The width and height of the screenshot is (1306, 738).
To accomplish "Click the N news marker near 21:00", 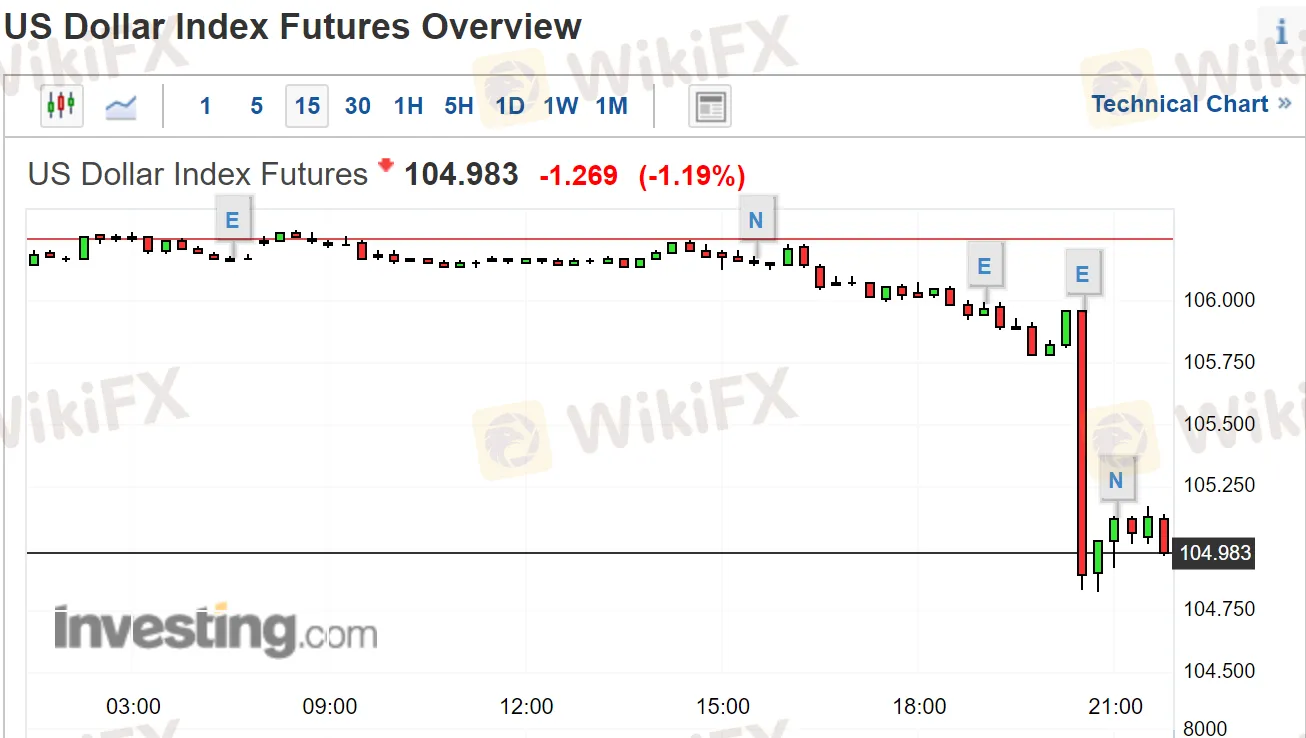I will tap(1116, 481).
